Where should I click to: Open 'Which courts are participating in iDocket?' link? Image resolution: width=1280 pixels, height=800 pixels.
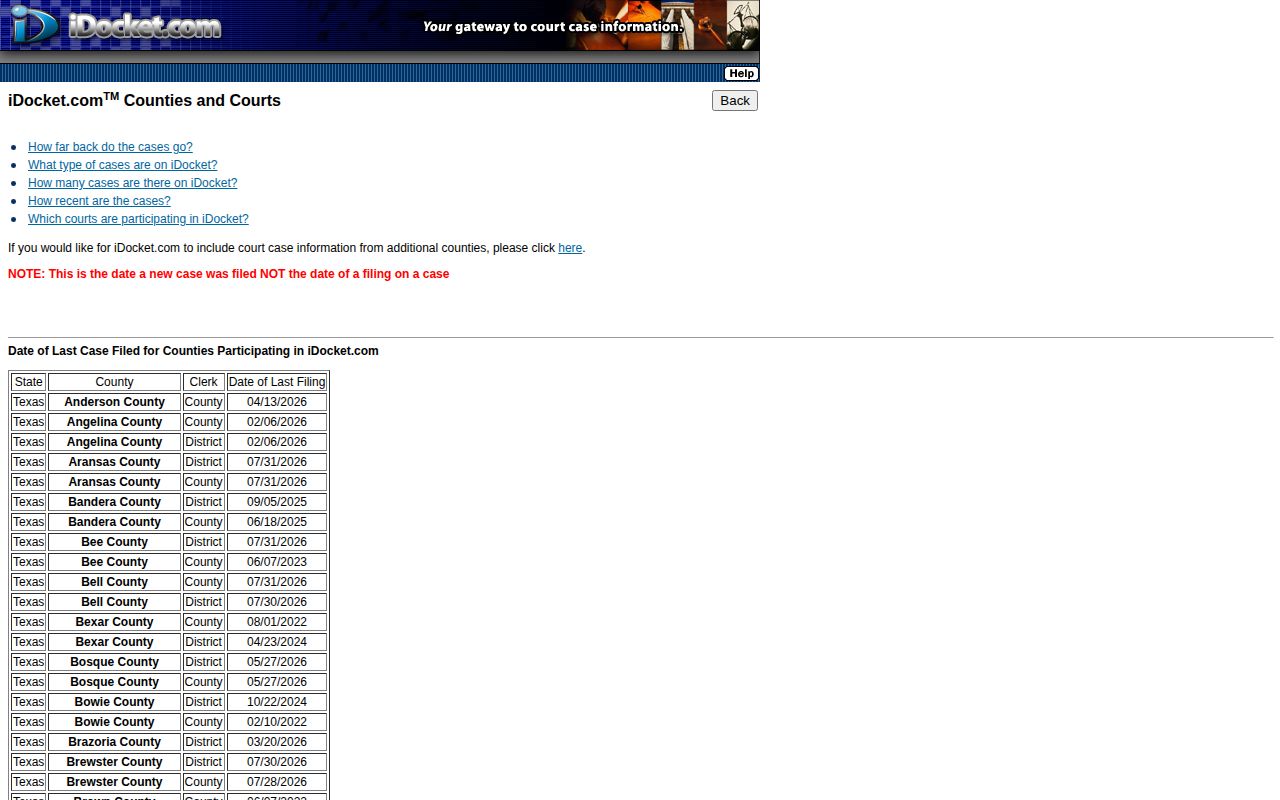pos(138,219)
